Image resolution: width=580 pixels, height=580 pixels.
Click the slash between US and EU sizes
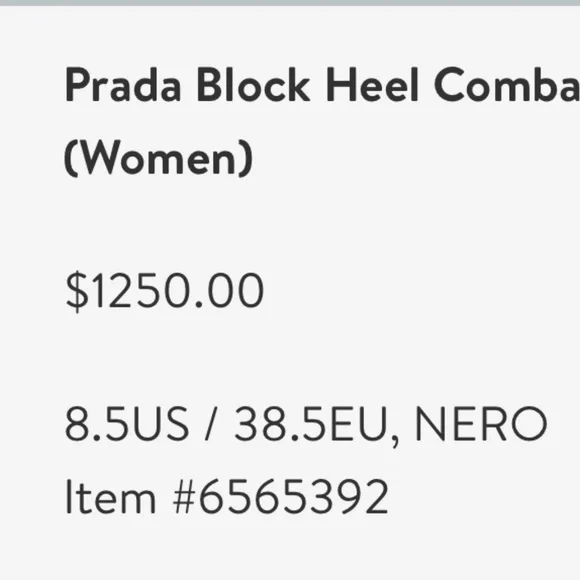click(x=210, y=424)
